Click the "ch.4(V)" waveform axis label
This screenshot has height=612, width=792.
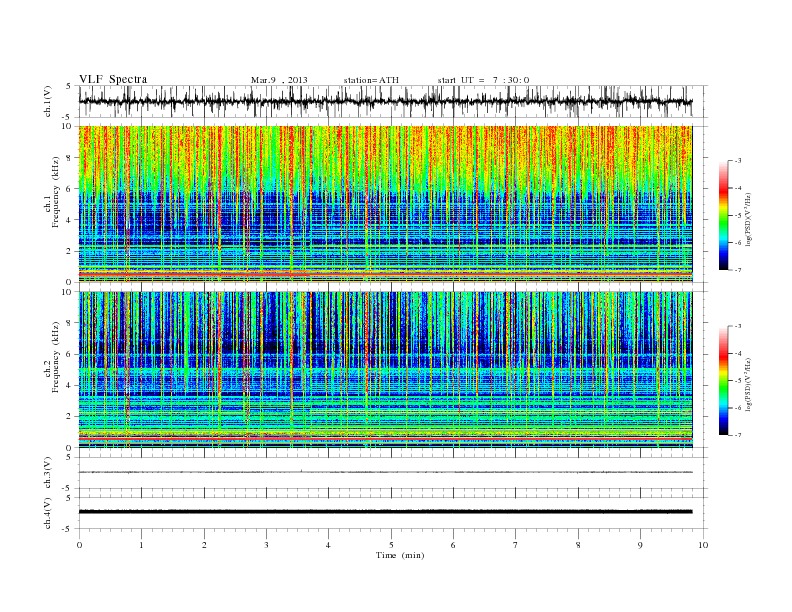48,514
